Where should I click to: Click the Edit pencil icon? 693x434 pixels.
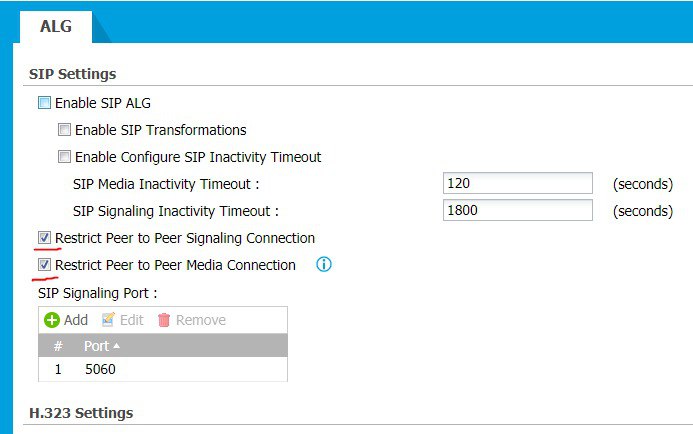click(108, 320)
